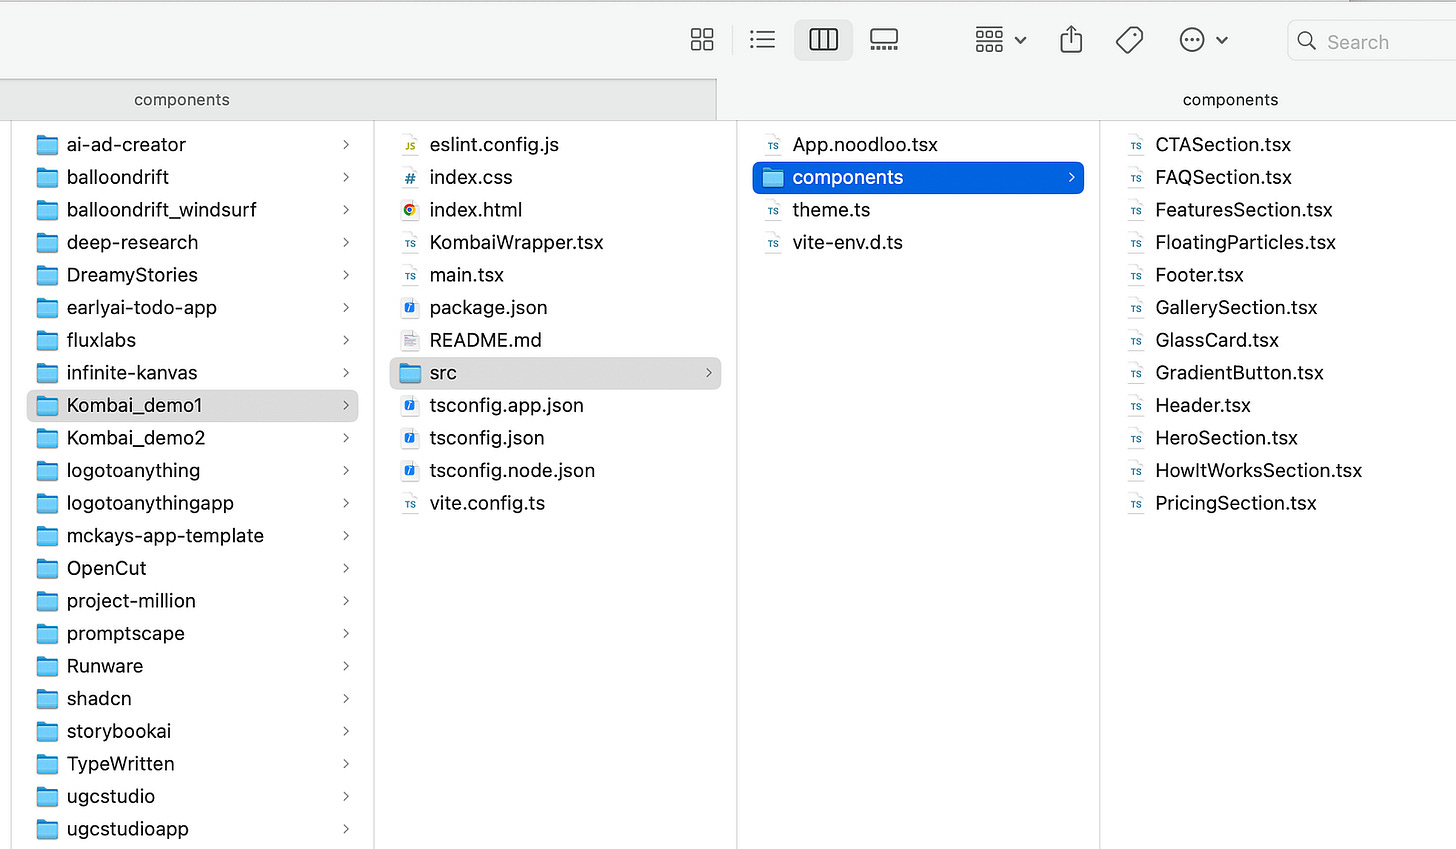The width and height of the screenshot is (1456, 849).
Task: Open the ellipsis actions menu
Action: click(x=1203, y=40)
